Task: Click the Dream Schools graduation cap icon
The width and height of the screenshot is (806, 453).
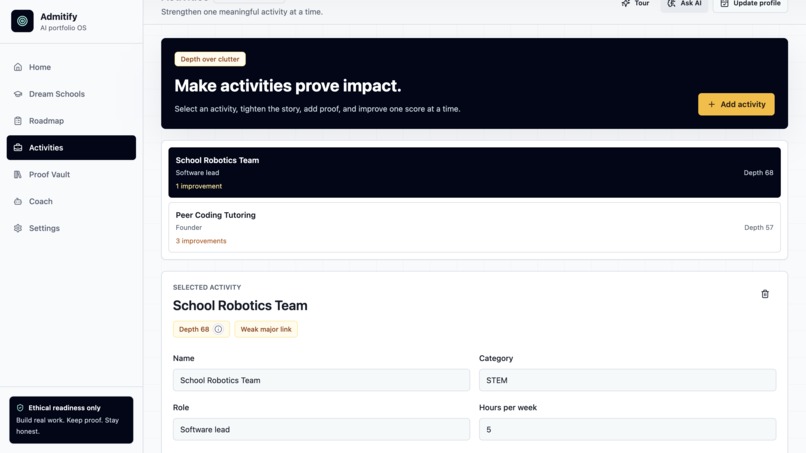Action: click(x=18, y=94)
